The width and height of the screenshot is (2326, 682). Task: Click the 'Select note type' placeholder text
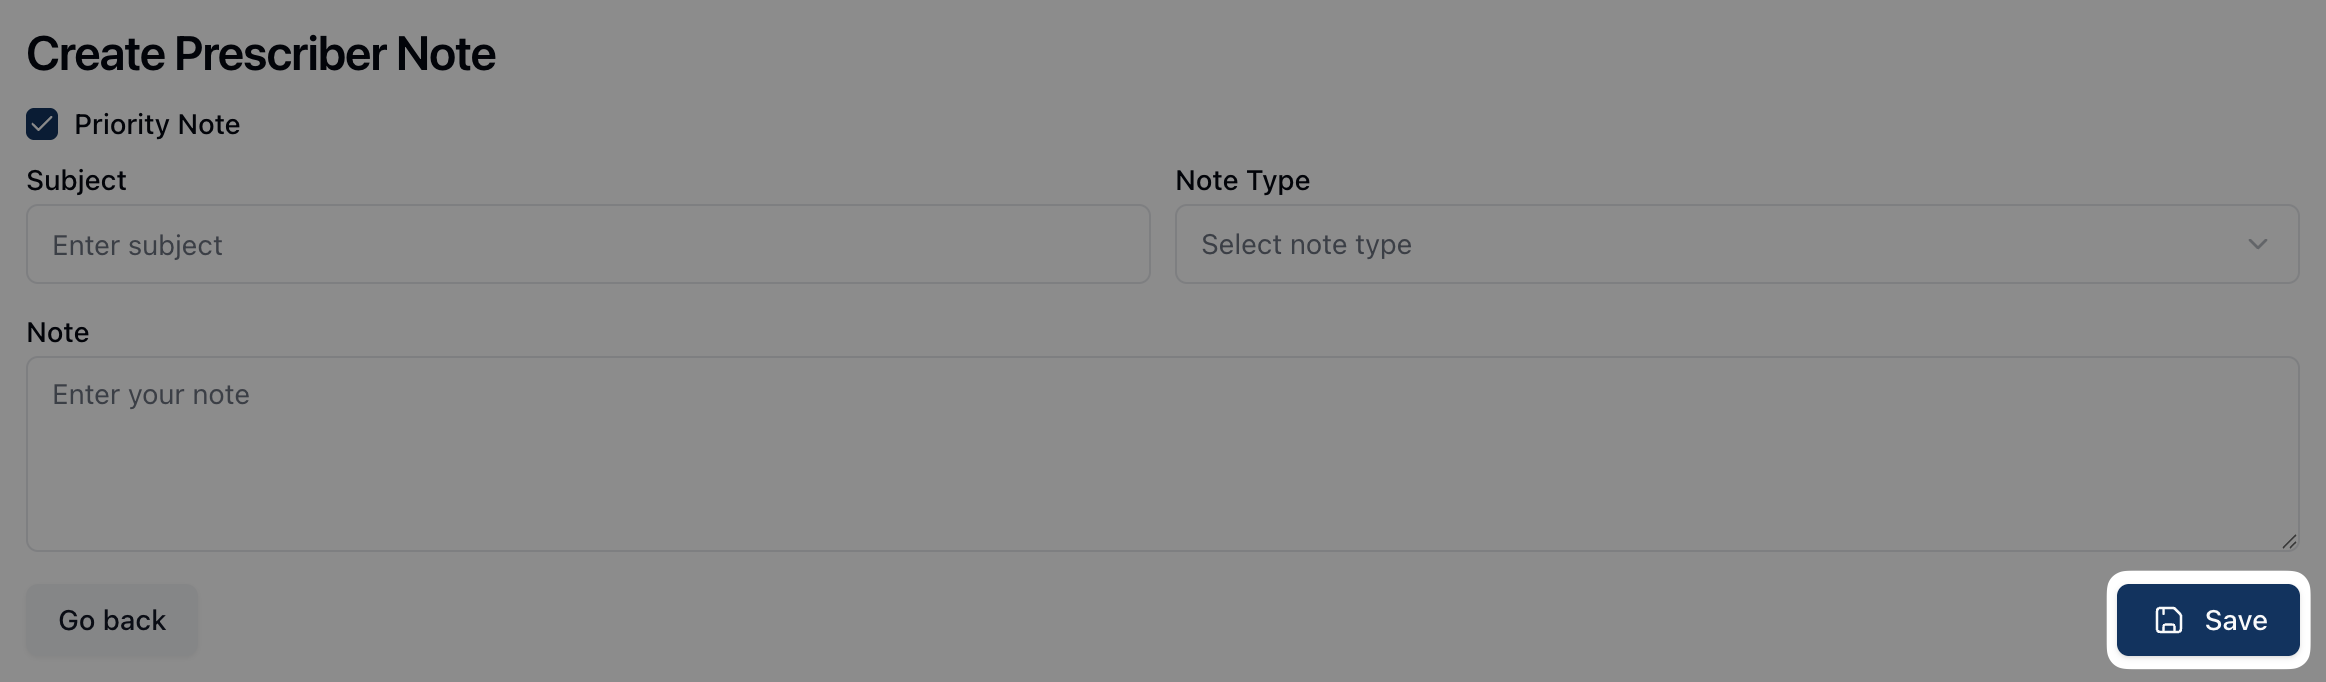click(x=1306, y=245)
